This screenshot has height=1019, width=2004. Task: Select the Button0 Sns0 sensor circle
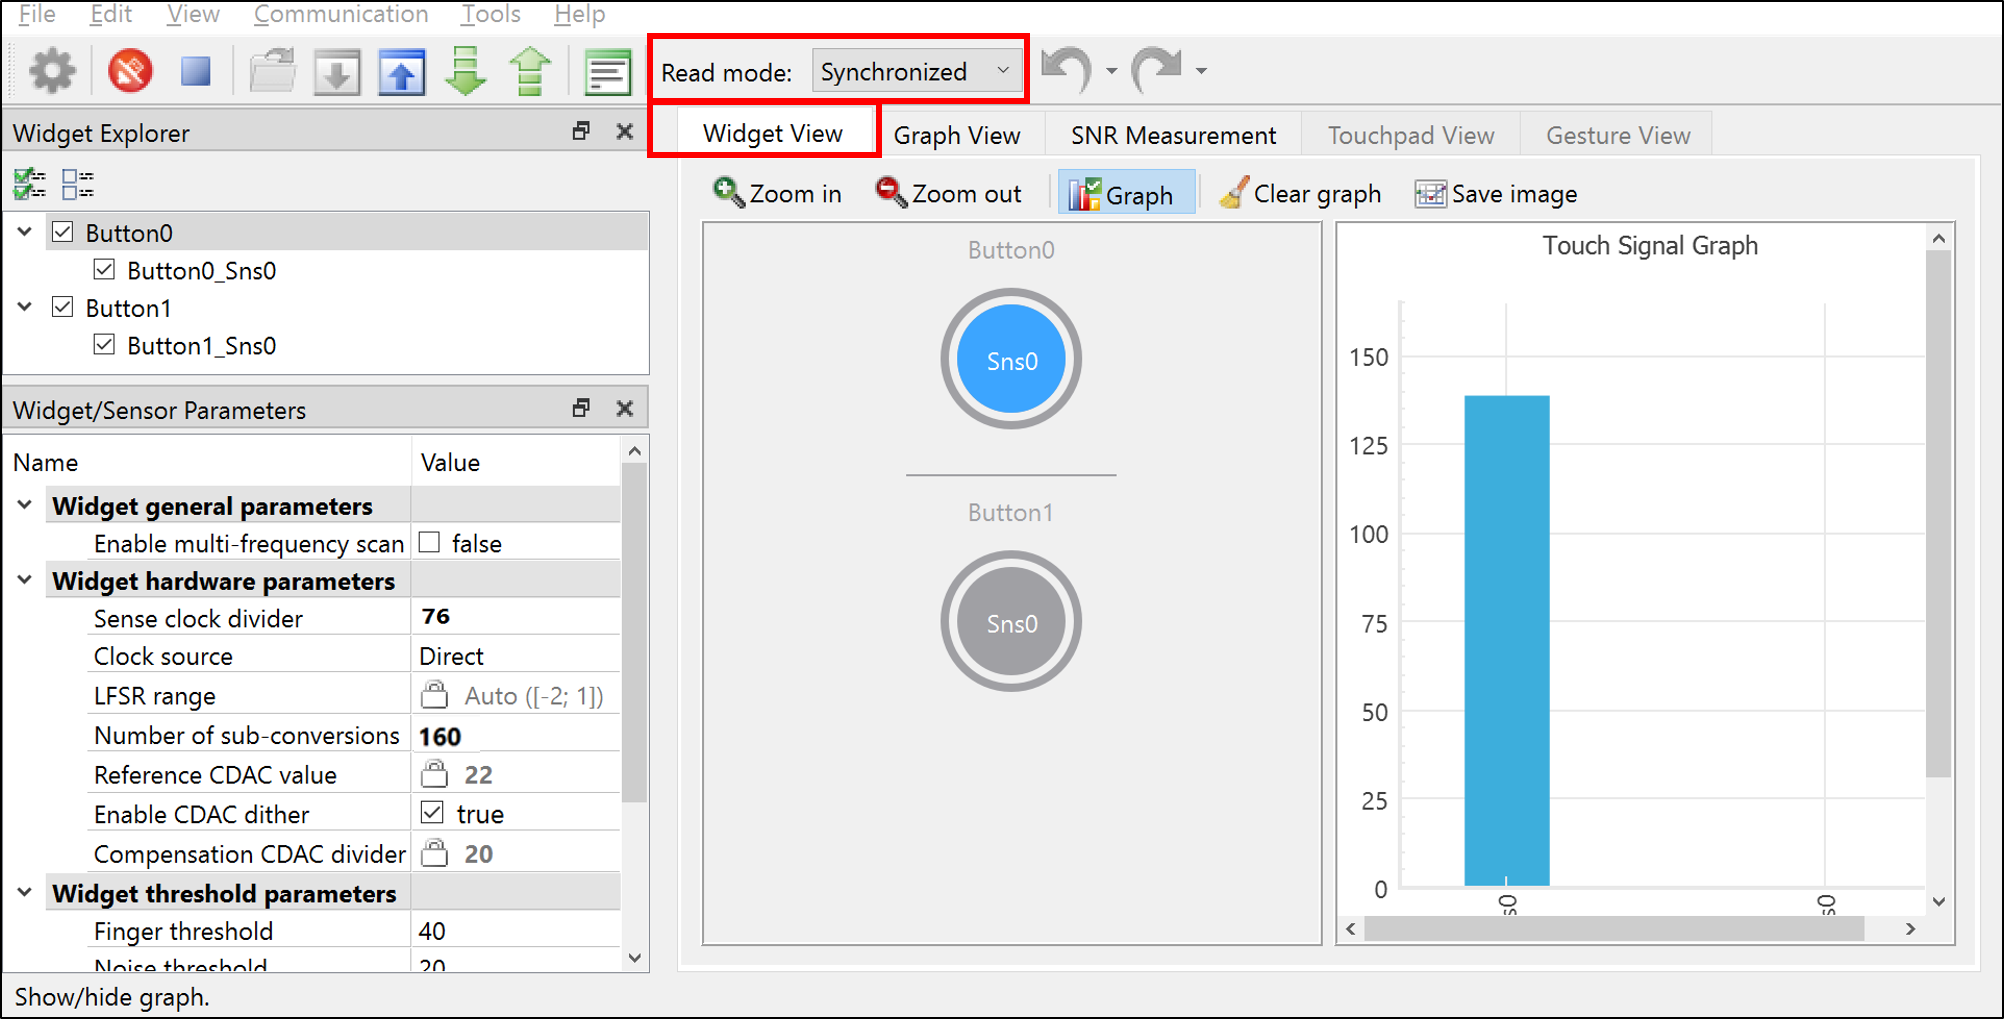1011,359
